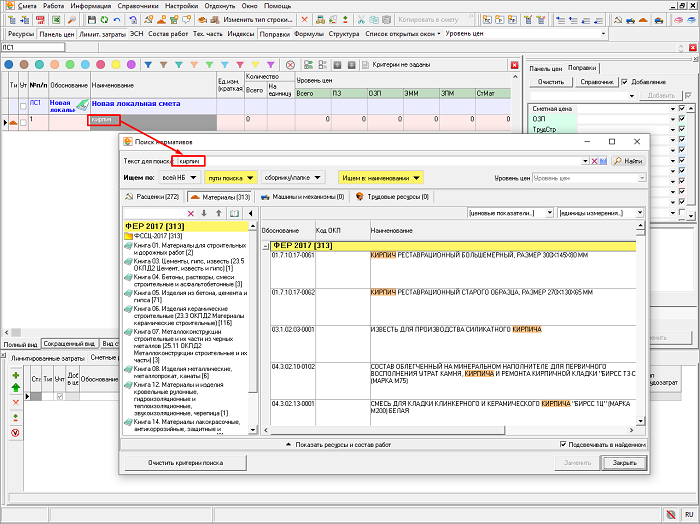Screen dimensions: 700x524
Task: Click the copy icon next to scissors
Action: point(374,20)
